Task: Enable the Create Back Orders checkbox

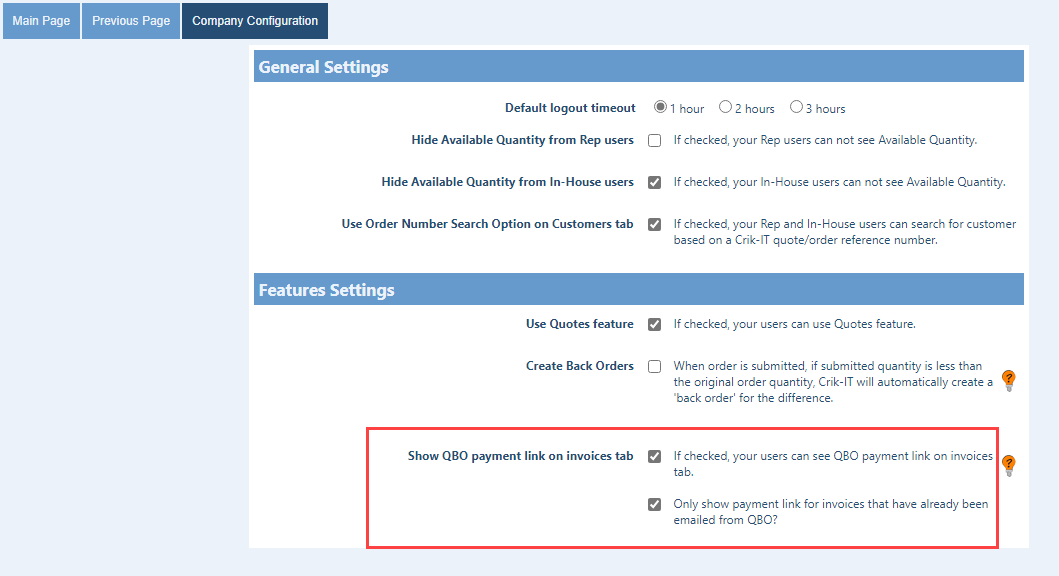Action: coord(654,367)
